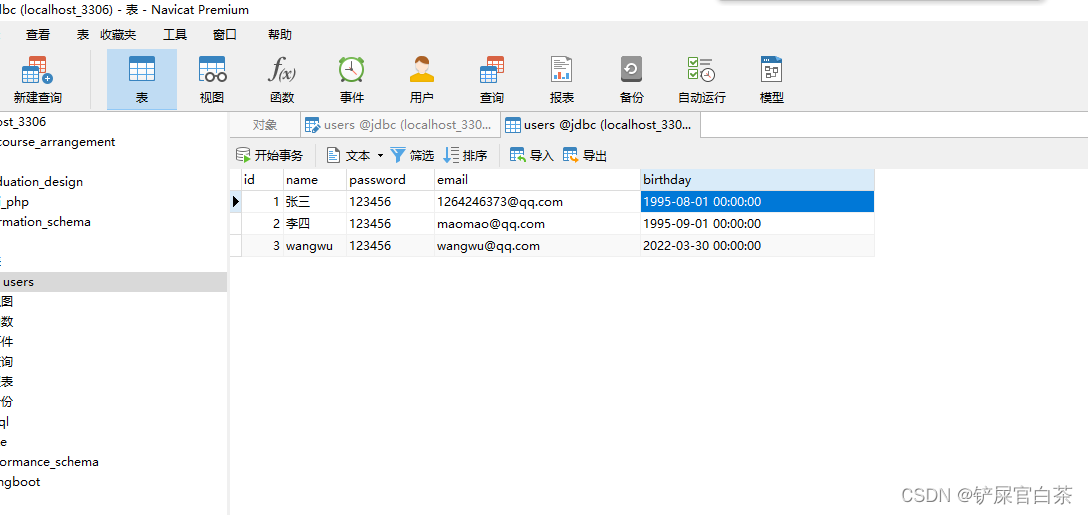Open the Query (查询) toolbar icon
The image size is (1088, 515).
[491, 80]
